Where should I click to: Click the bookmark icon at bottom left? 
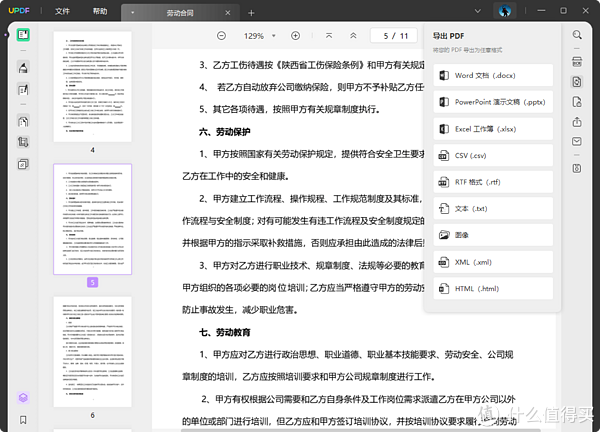(22, 420)
